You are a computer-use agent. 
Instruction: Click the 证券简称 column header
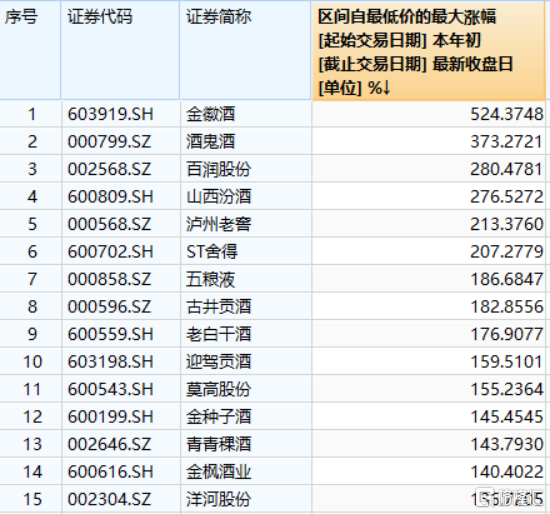(x=246, y=51)
